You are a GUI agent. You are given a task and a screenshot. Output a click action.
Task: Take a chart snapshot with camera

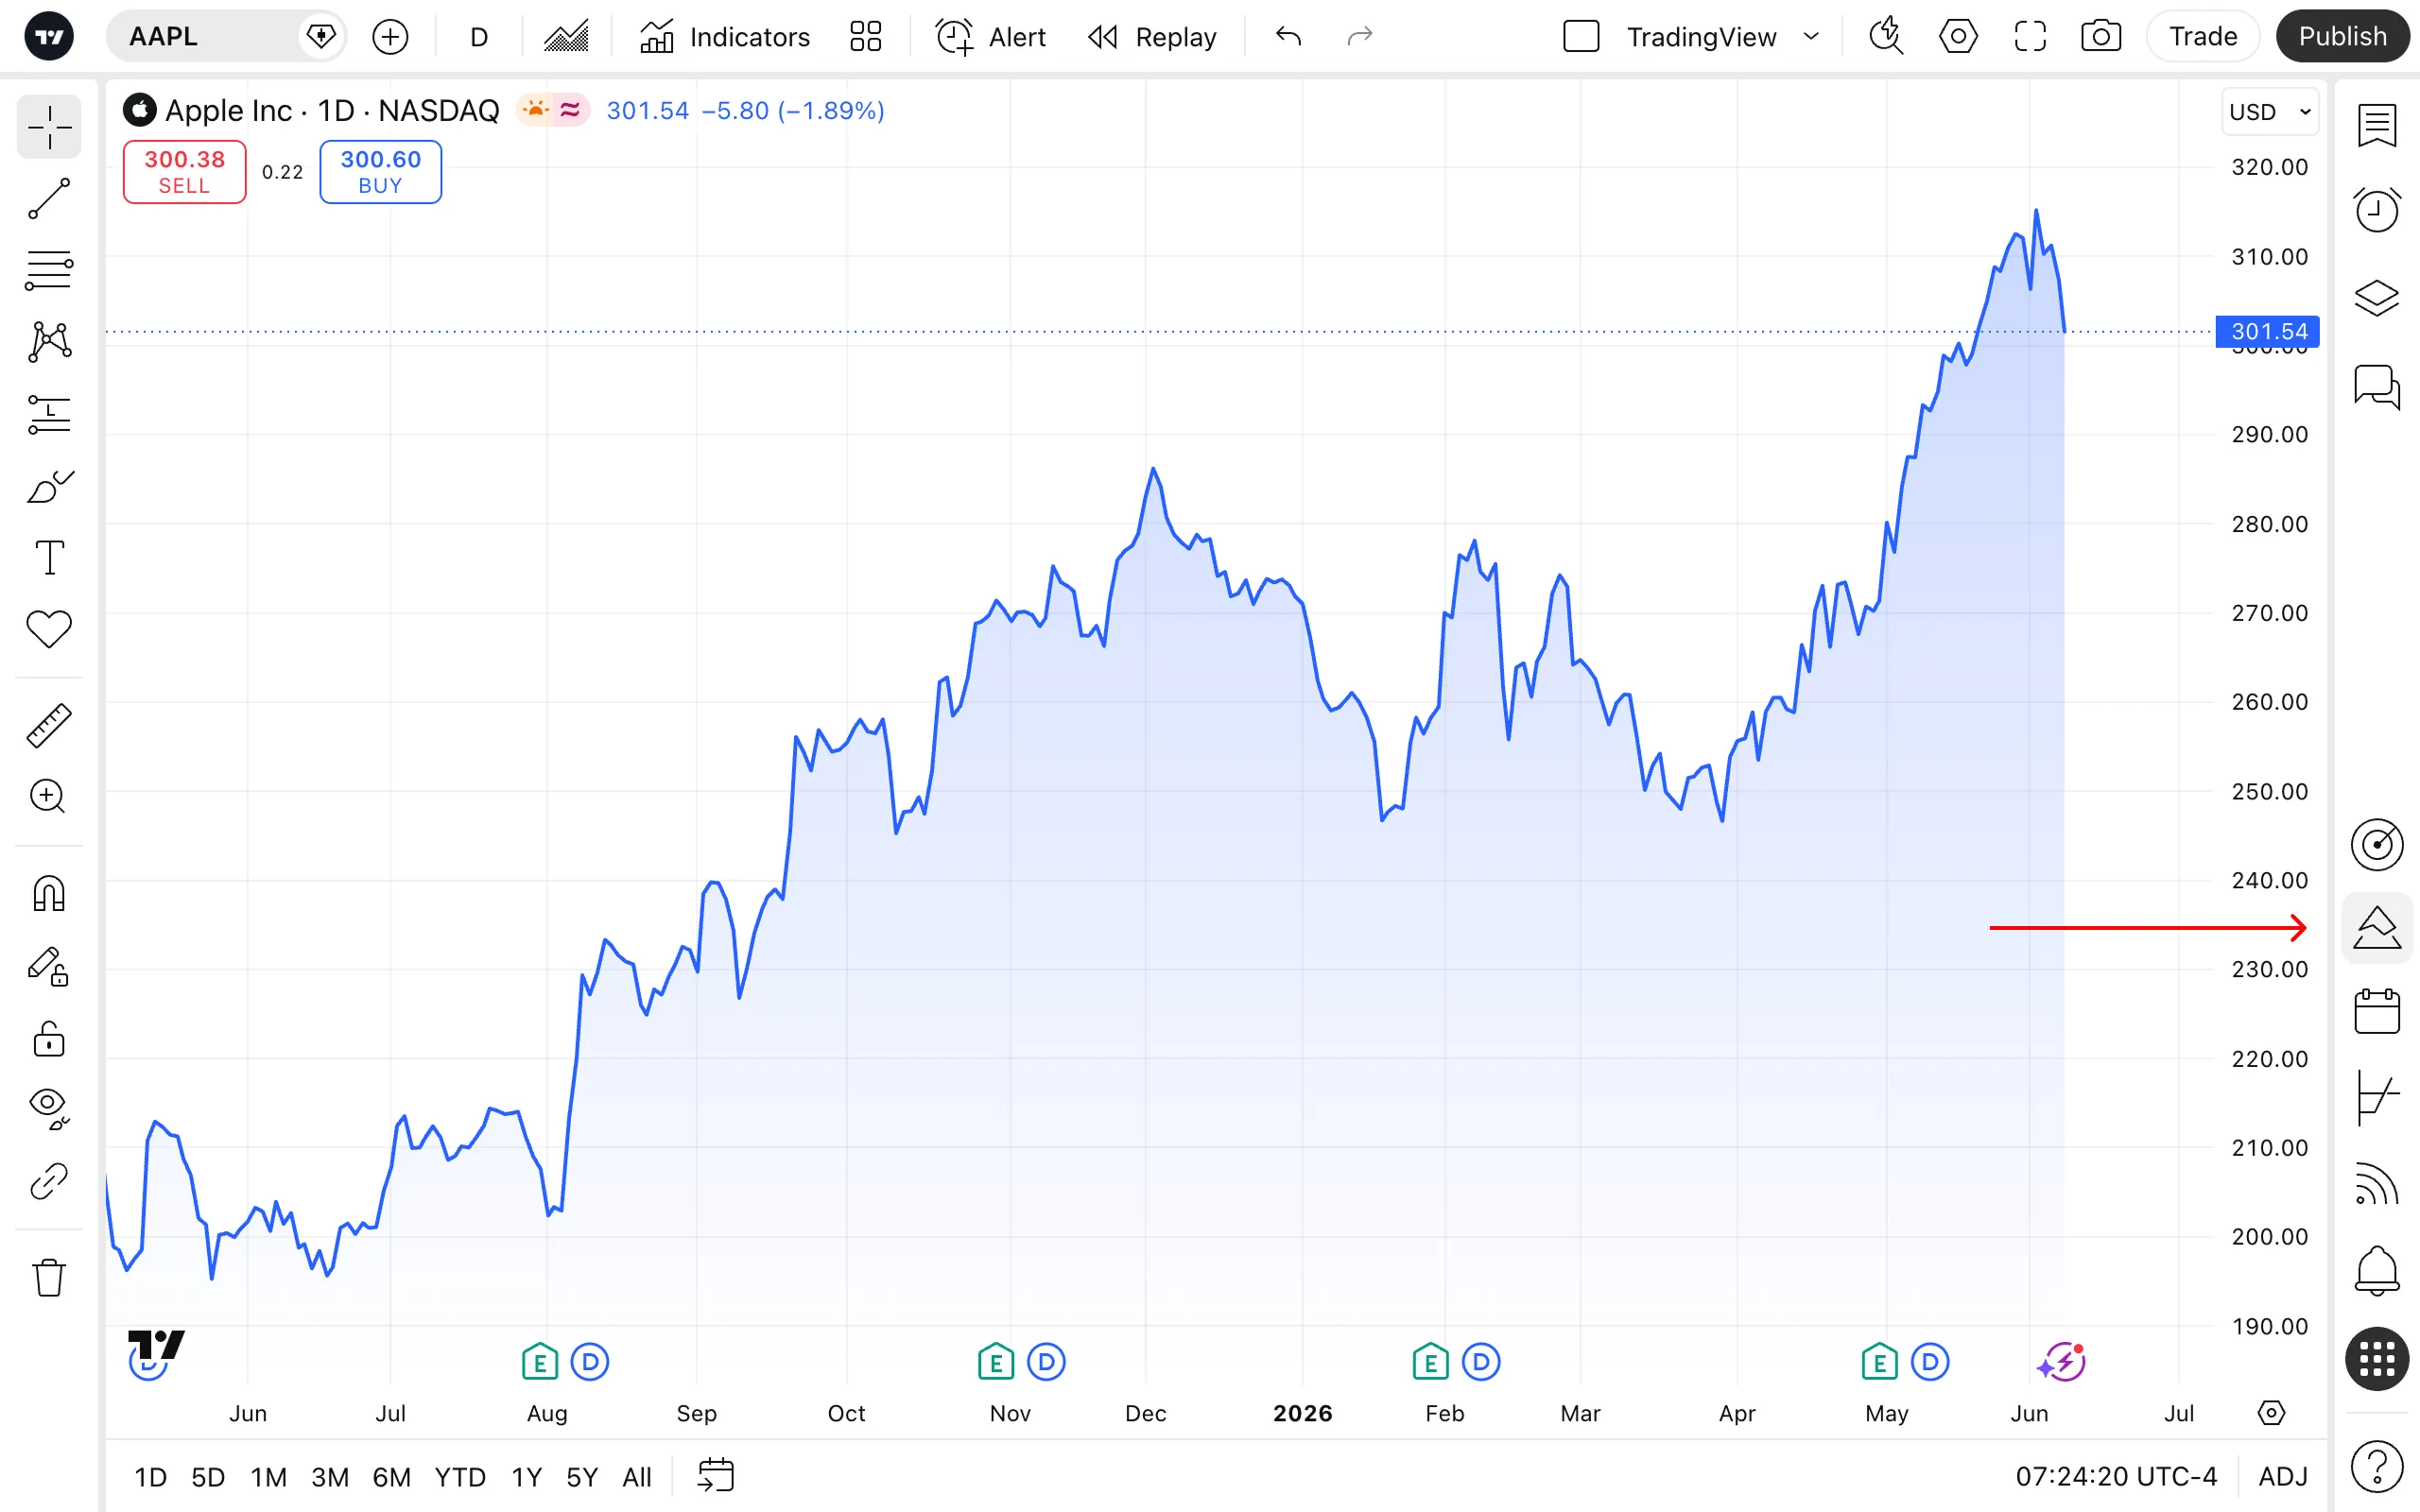pyautogui.click(x=2101, y=37)
